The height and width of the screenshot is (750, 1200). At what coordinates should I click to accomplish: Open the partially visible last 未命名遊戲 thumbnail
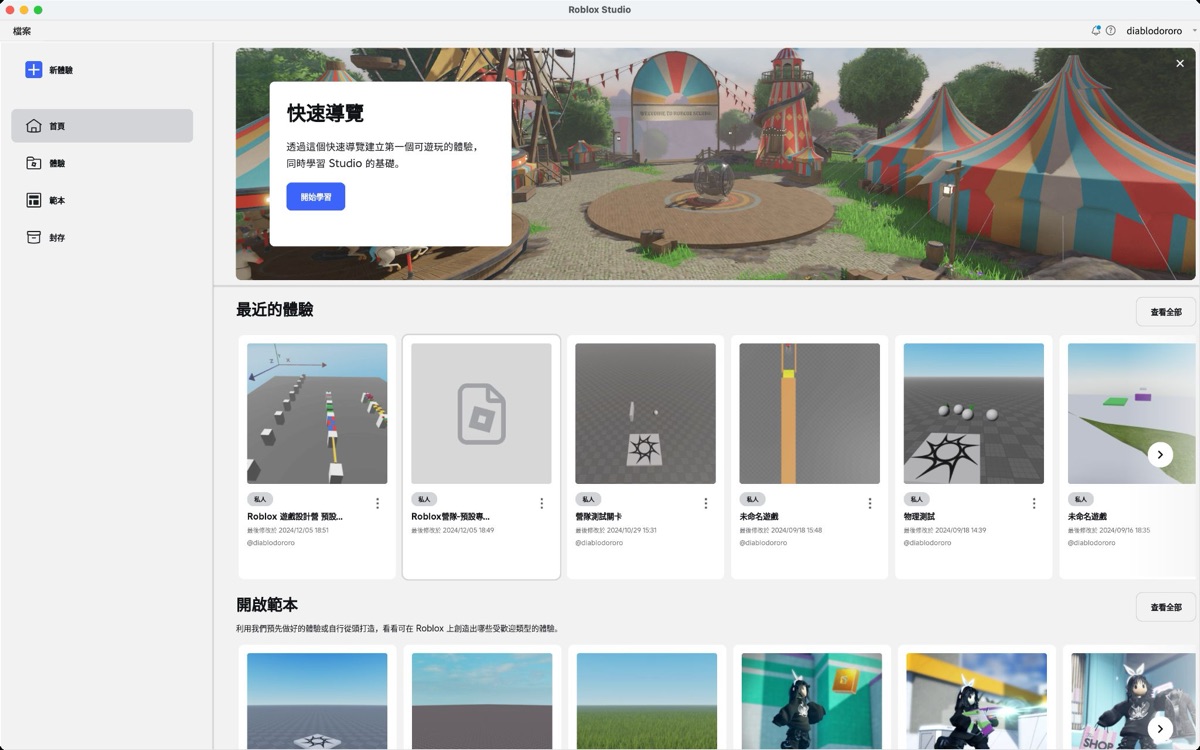coord(1131,414)
